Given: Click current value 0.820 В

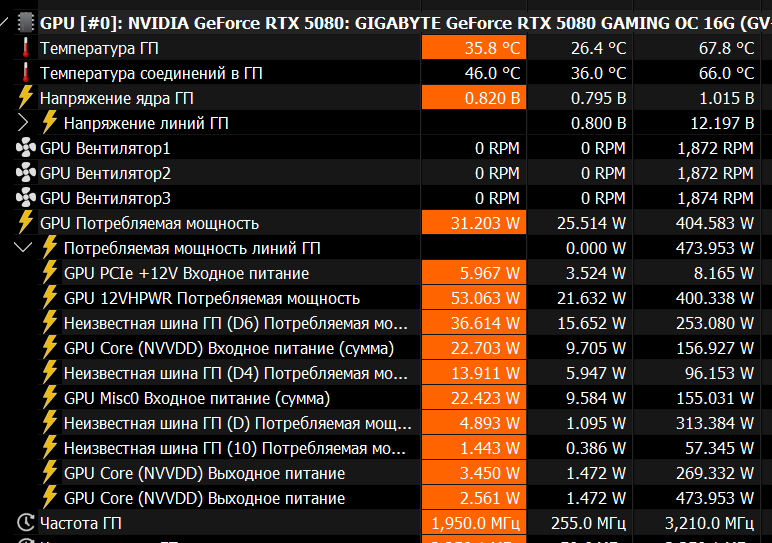Looking at the screenshot, I should 492,98.
